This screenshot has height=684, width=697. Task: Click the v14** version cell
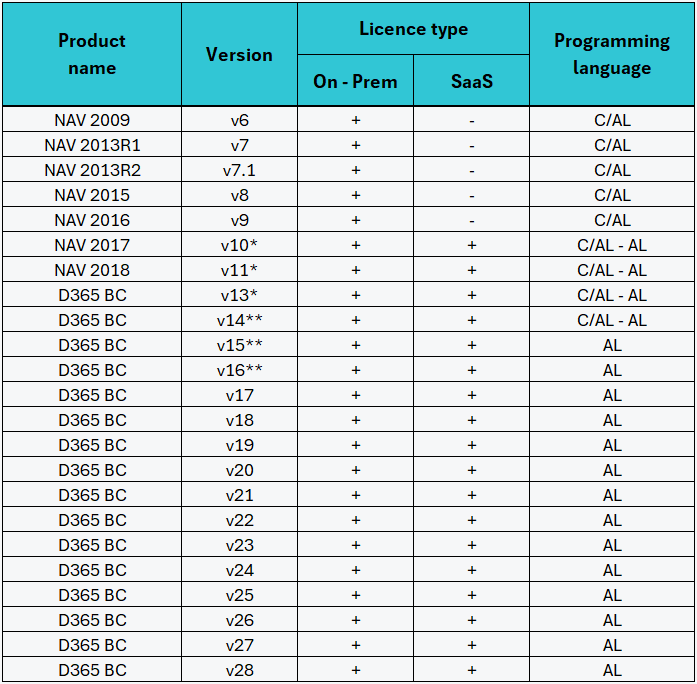pos(239,320)
